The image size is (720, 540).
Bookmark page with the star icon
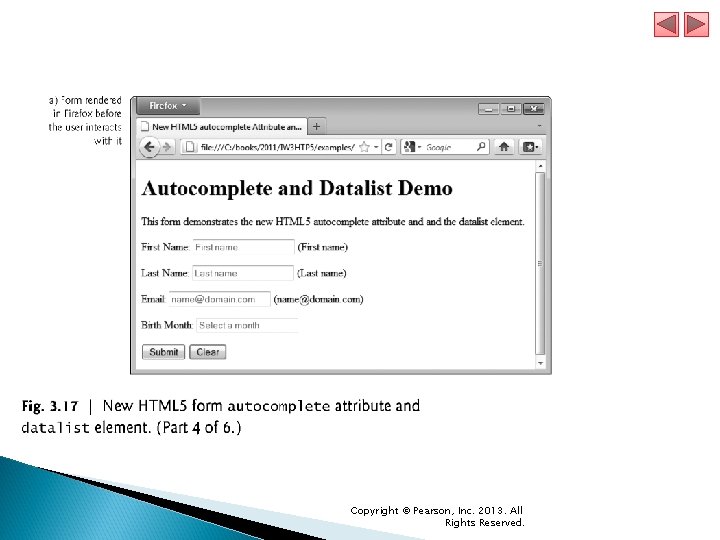364,147
